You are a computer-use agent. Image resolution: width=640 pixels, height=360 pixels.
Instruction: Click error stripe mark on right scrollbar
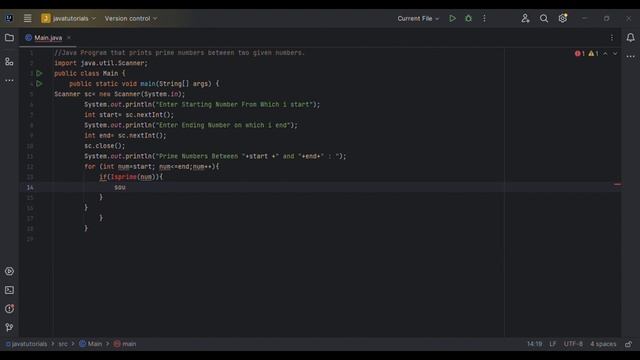click(617, 184)
